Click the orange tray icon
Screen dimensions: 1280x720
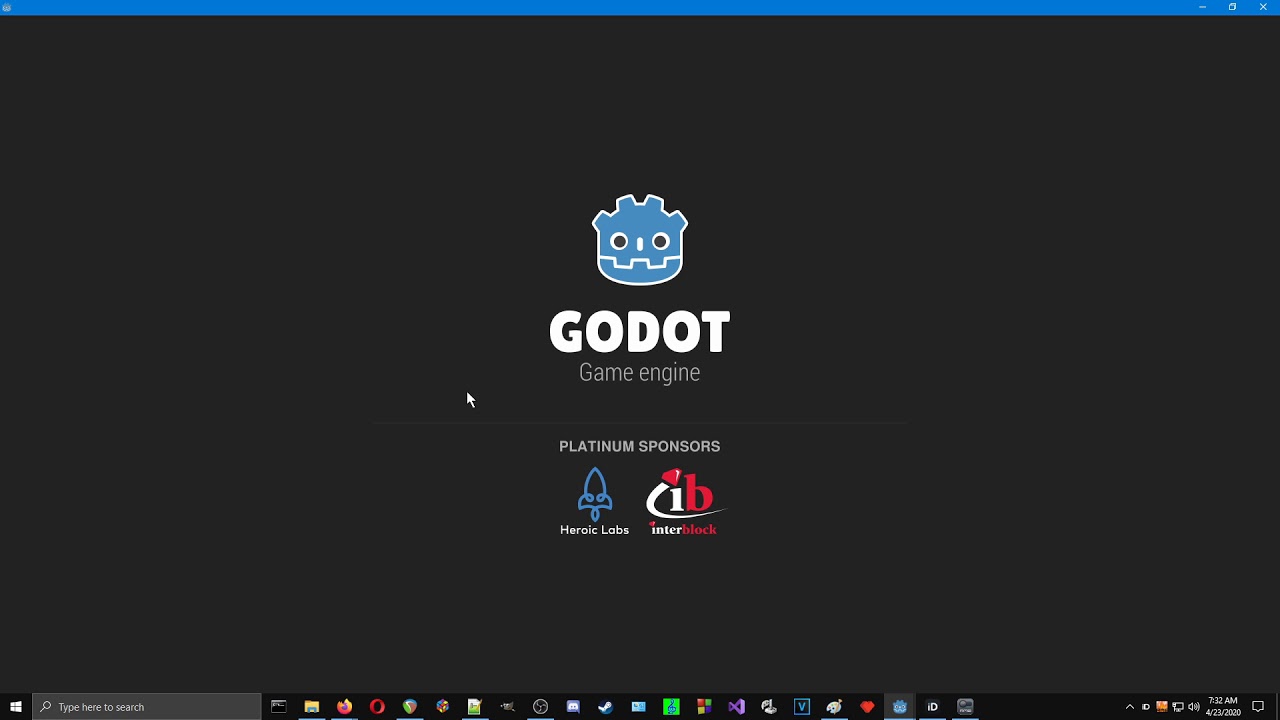(1162, 707)
